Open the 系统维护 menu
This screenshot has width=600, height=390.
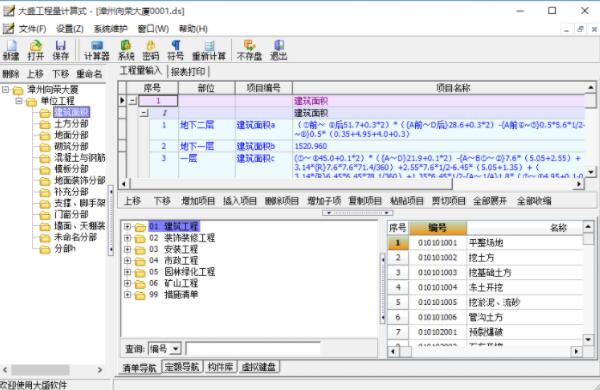coord(111,29)
